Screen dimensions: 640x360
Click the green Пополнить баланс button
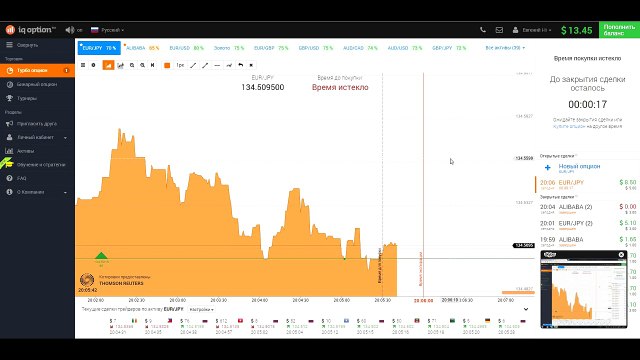click(x=619, y=30)
